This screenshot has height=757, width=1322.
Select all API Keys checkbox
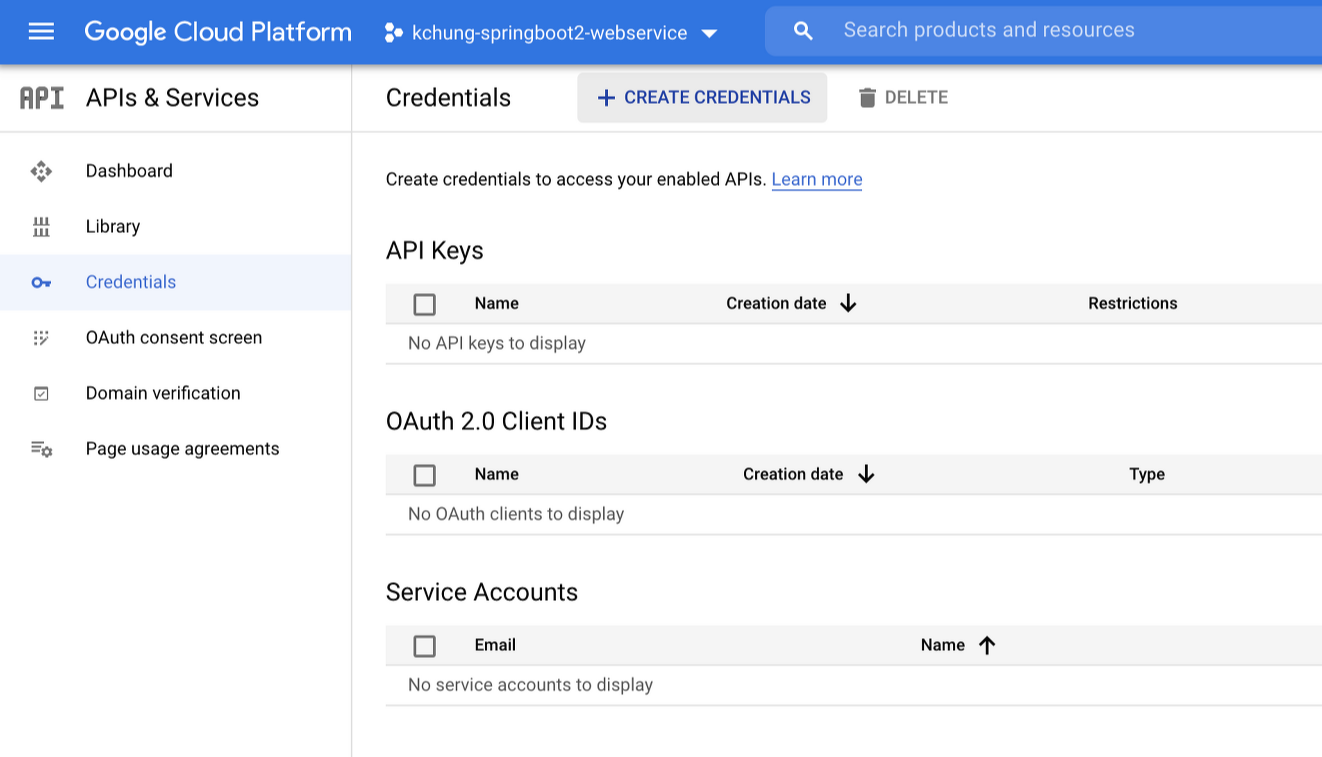click(425, 304)
